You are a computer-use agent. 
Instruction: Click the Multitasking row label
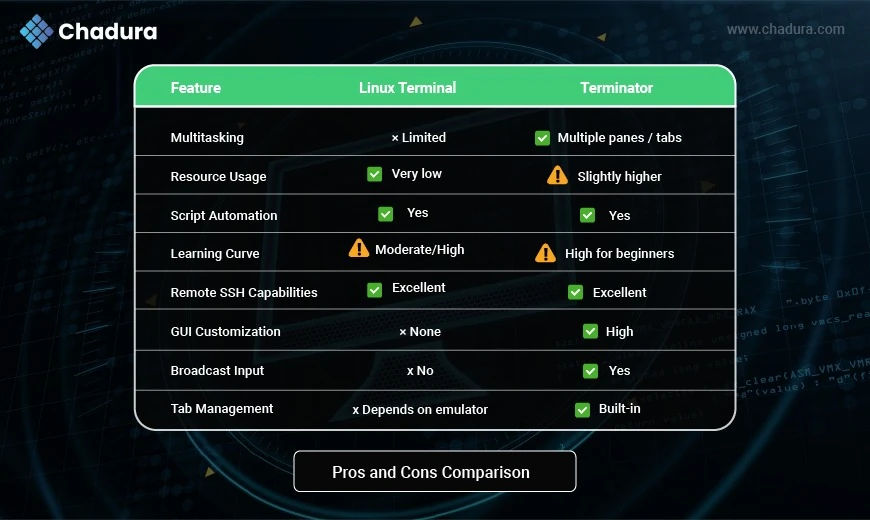(x=207, y=138)
